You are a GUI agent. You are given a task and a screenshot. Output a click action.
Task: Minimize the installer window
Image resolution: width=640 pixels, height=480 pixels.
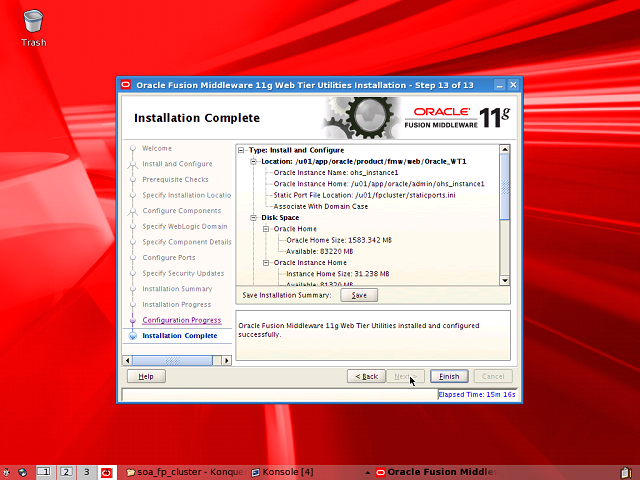pos(500,85)
